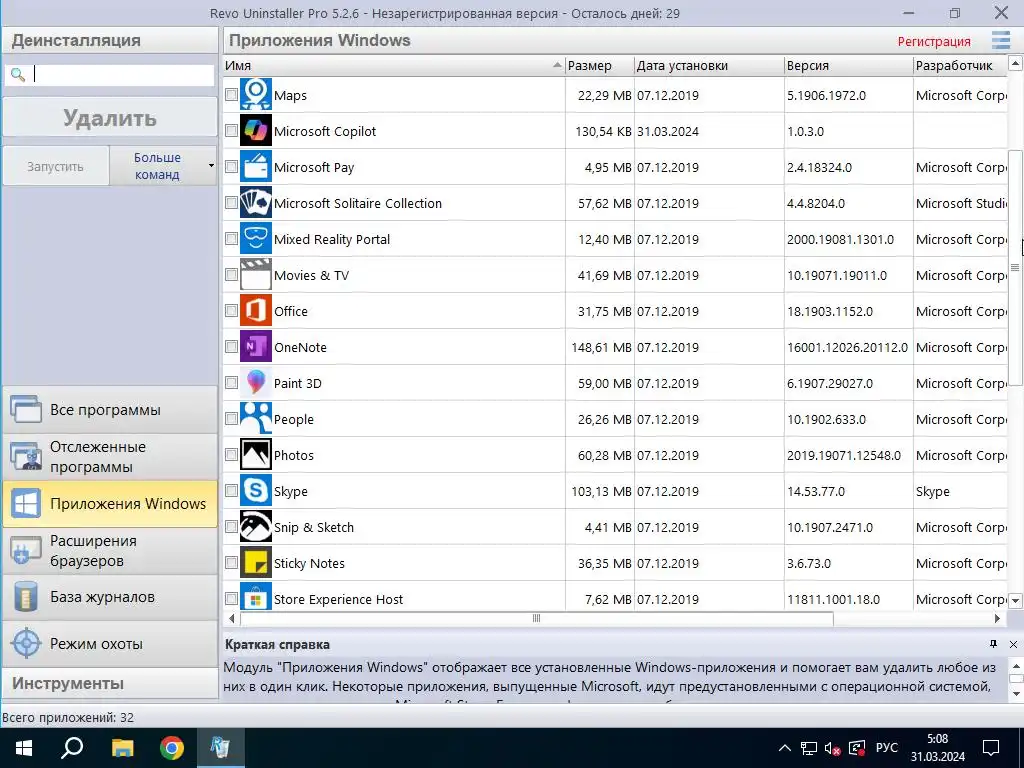
Task: Launch Google Chrome from the taskbar
Action: click(172, 748)
